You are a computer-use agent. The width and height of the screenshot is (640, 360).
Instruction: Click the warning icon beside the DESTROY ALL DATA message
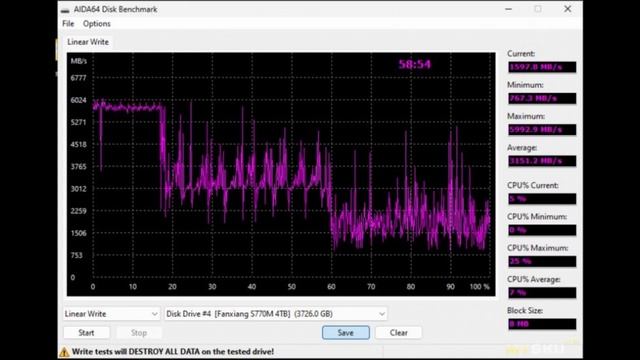(x=64, y=352)
